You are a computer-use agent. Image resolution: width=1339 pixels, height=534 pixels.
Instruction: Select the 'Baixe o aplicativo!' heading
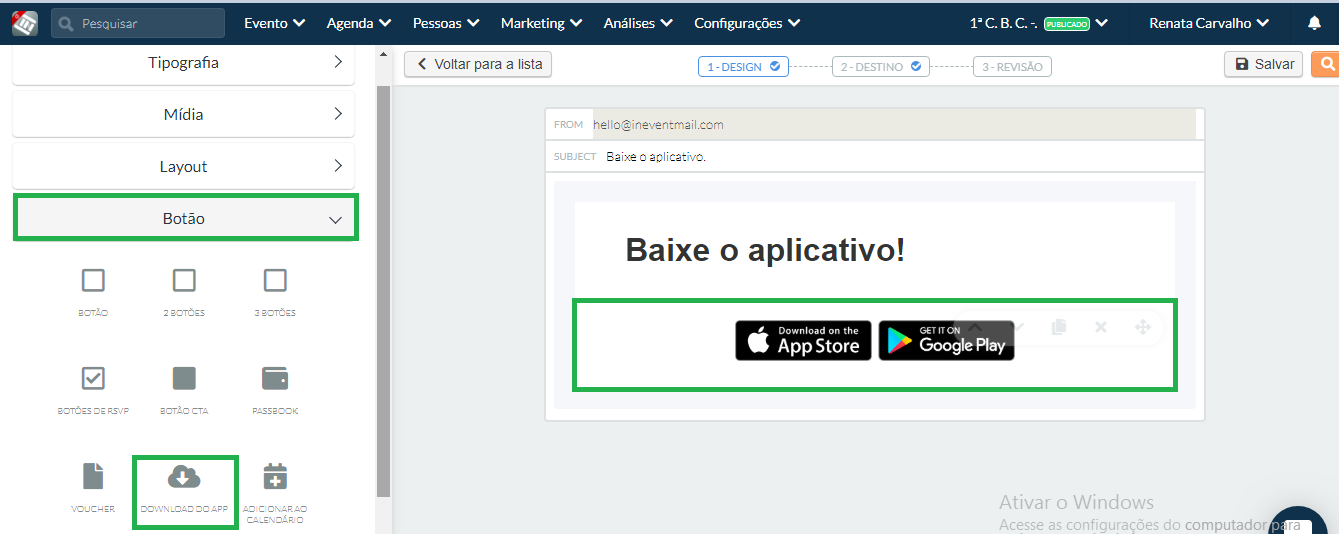765,250
